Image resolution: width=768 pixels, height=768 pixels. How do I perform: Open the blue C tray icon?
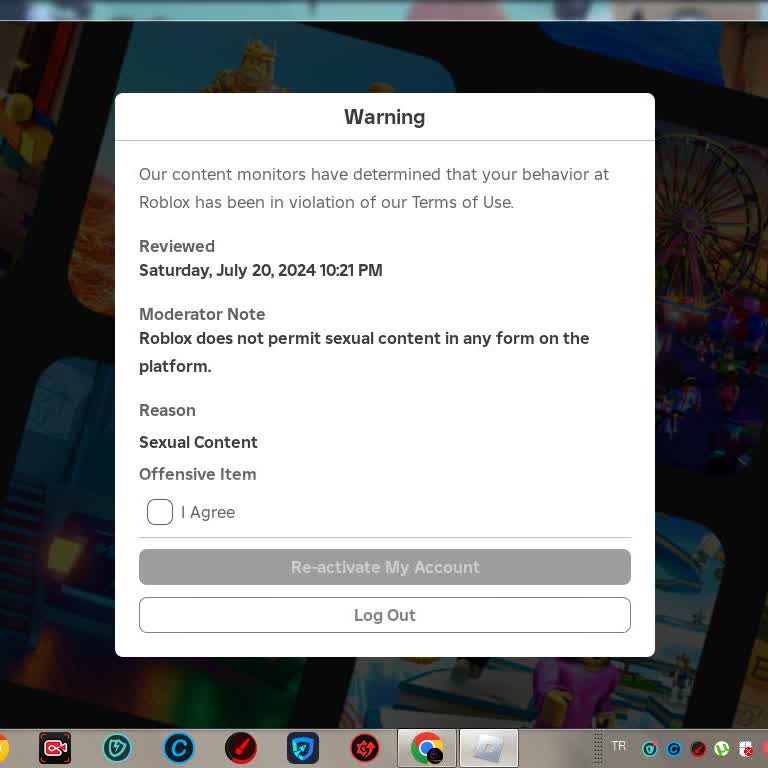coord(673,749)
